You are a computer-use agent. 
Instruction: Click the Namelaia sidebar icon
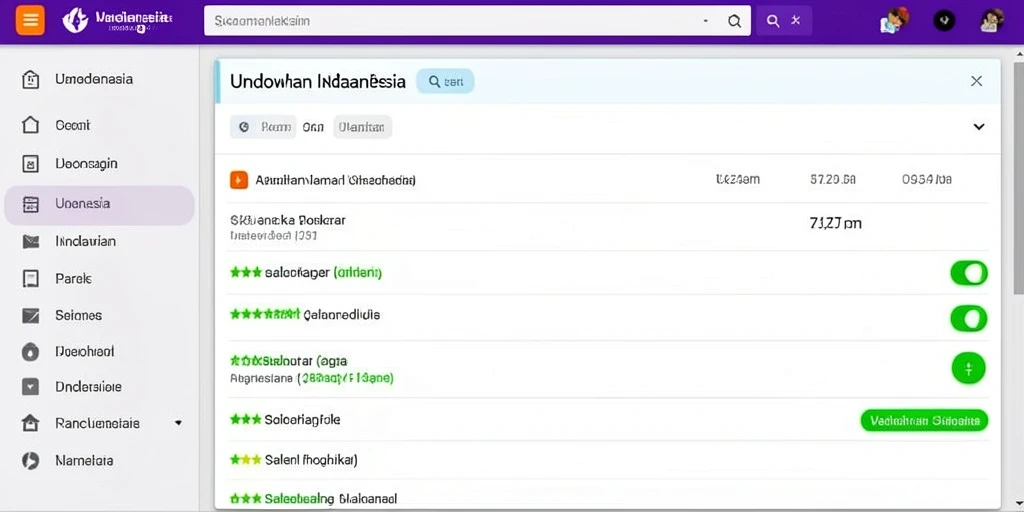[30, 460]
